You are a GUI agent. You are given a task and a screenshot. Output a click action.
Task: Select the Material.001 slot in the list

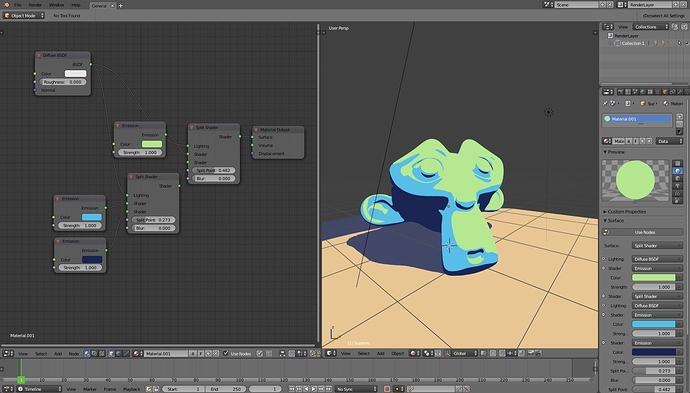point(637,119)
